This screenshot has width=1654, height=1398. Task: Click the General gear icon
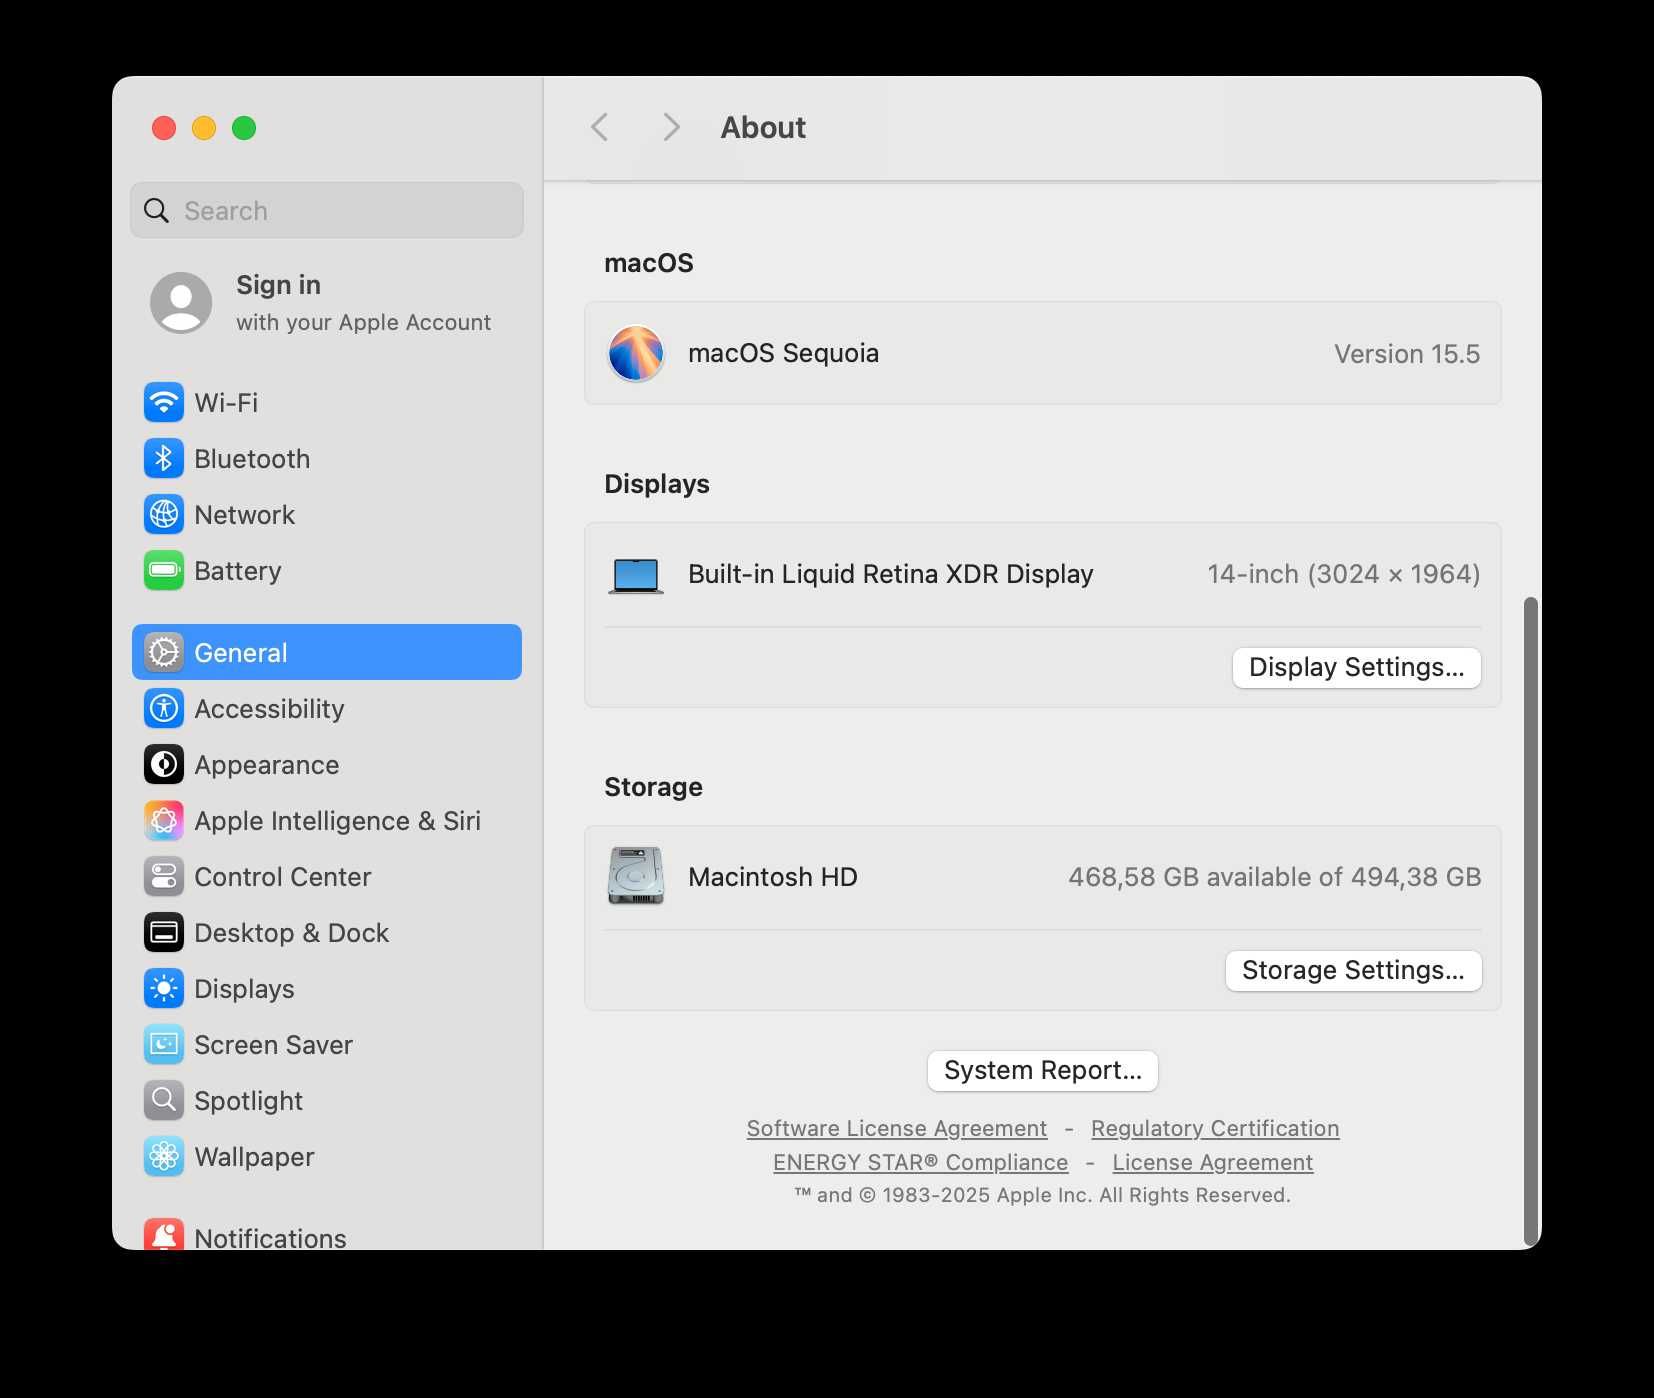point(164,653)
